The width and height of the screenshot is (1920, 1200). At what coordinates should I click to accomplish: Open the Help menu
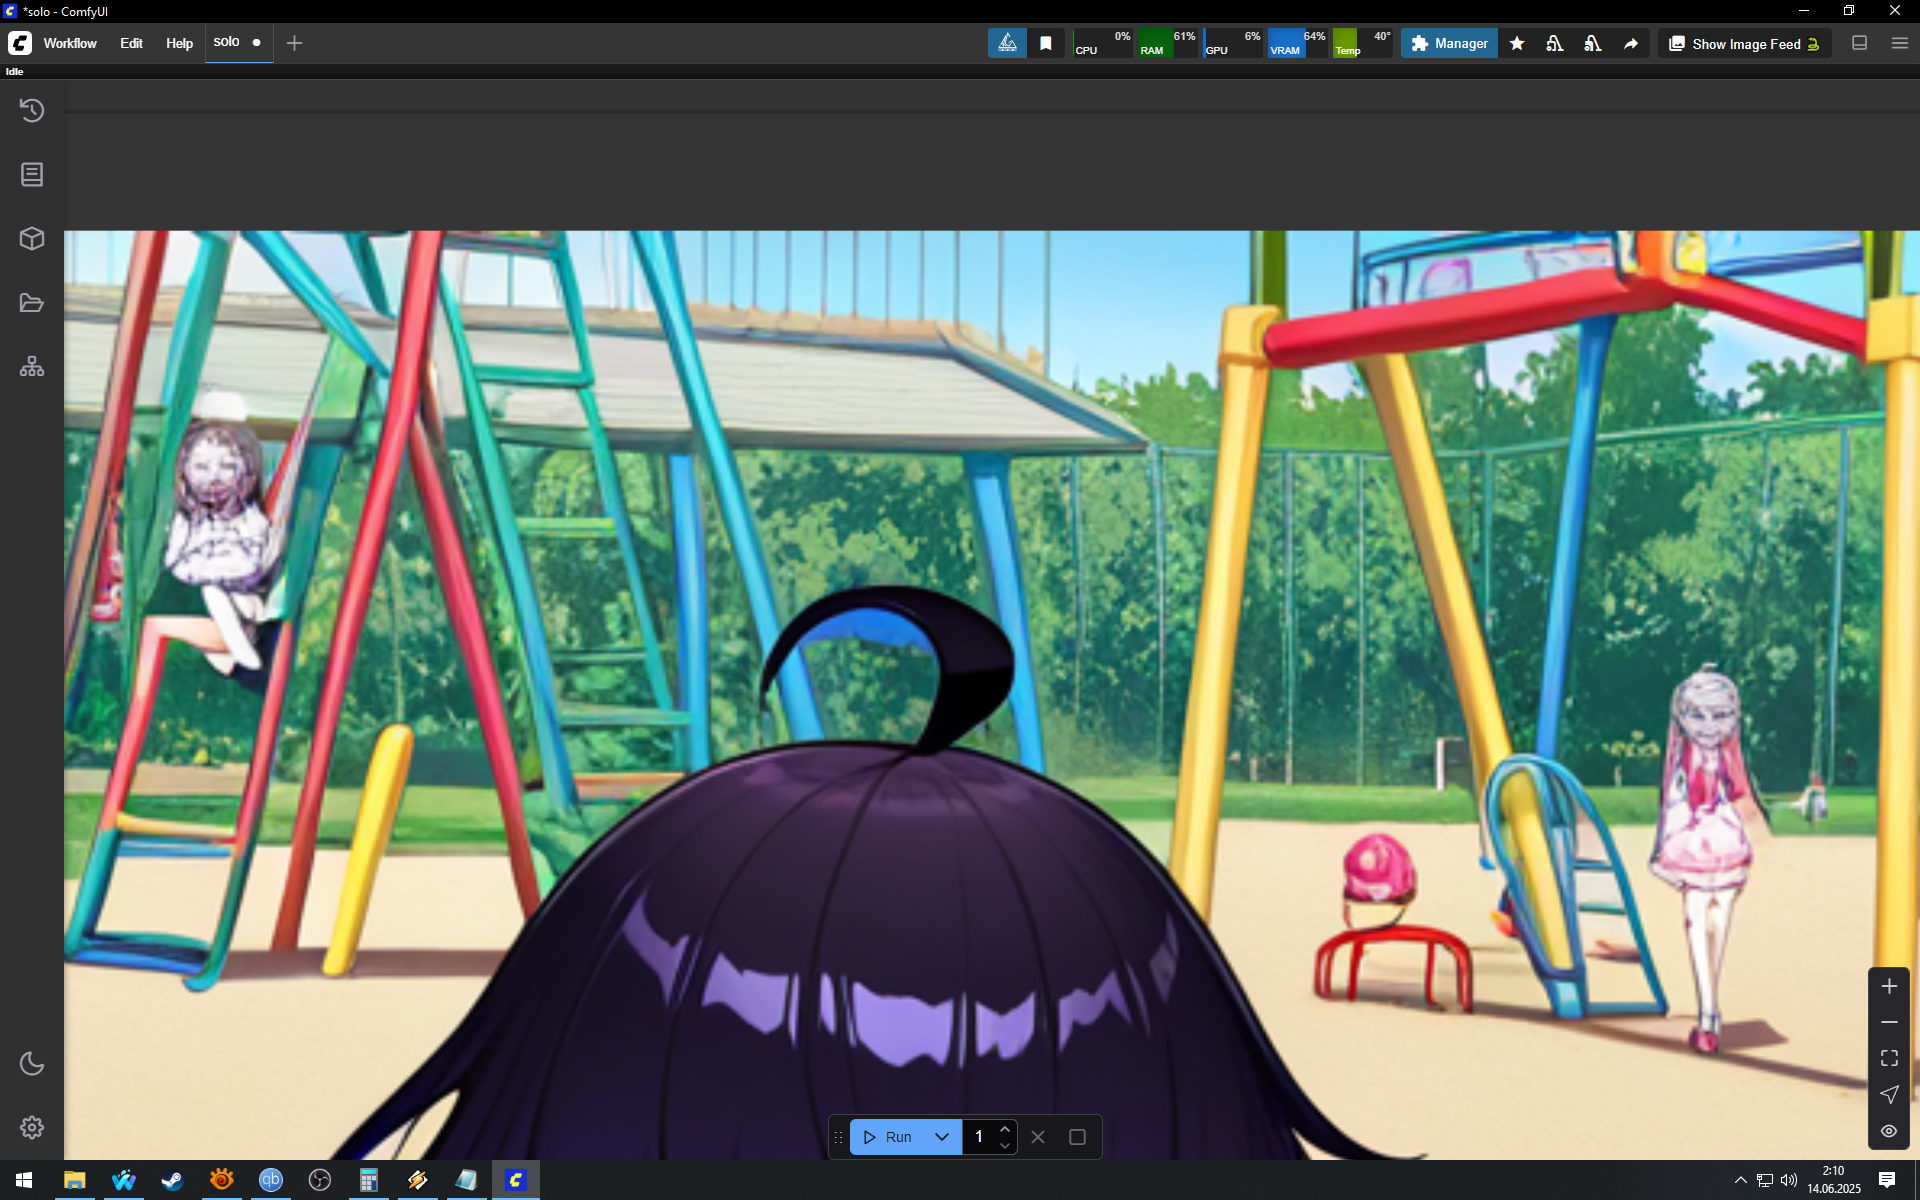(x=179, y=43)
